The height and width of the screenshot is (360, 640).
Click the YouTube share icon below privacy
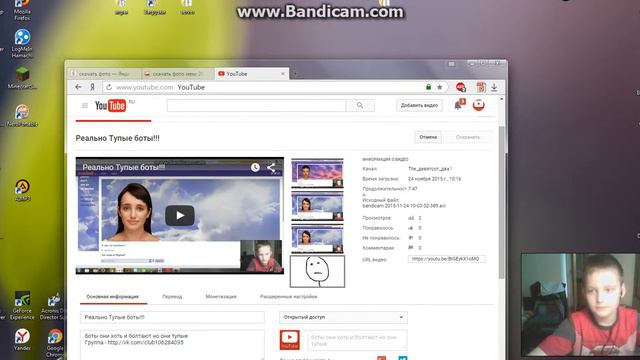pos(289,340)
